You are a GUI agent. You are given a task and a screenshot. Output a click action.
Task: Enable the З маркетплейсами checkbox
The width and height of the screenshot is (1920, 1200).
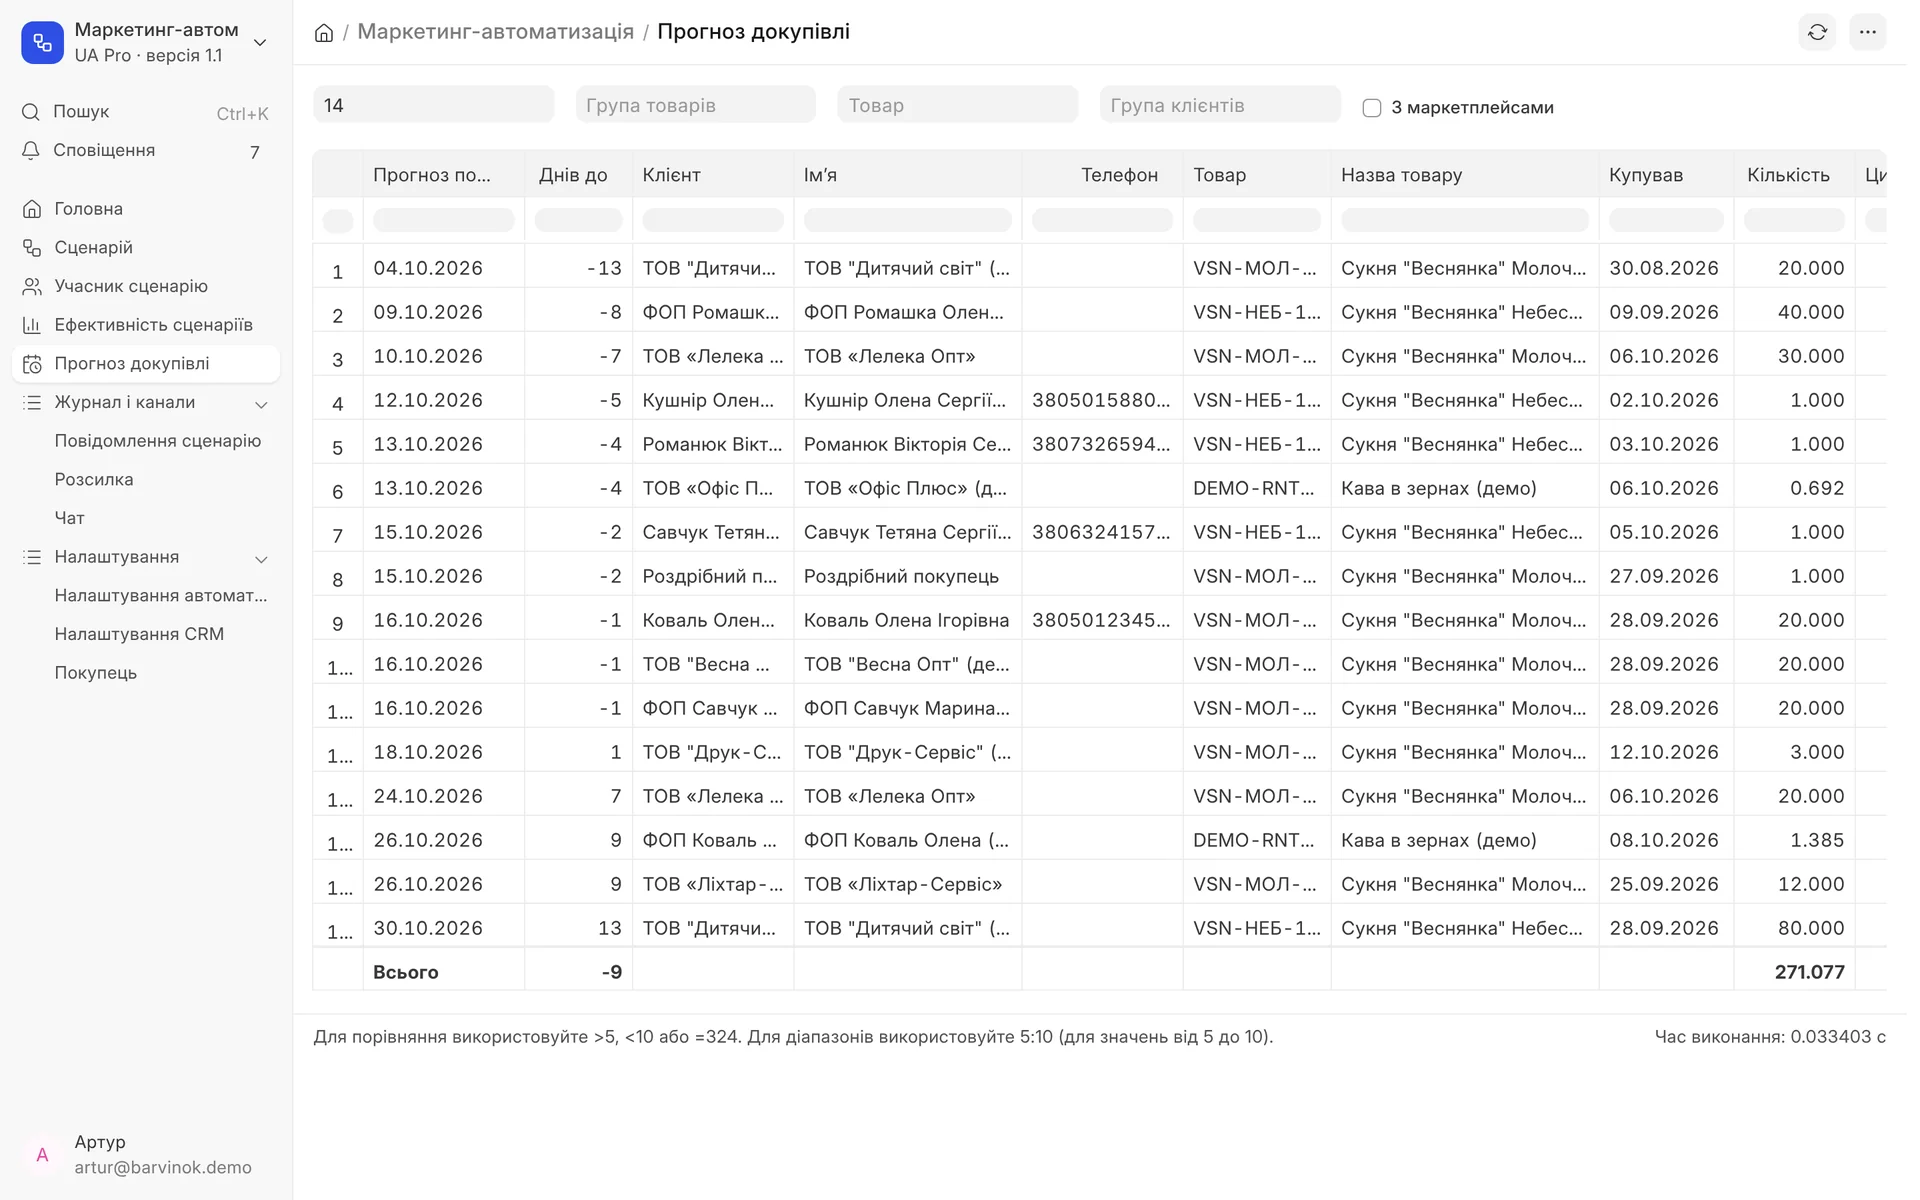pos(1372,108)
